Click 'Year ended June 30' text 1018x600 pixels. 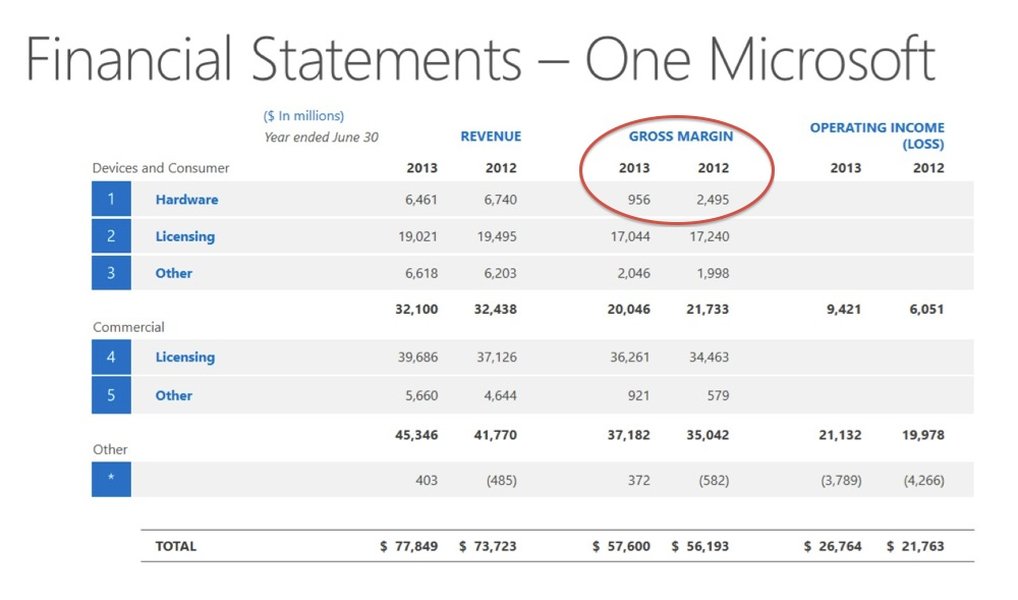click(321, 137)
